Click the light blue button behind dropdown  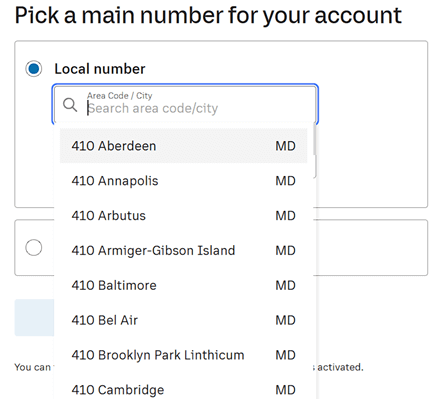pos(34,317)
